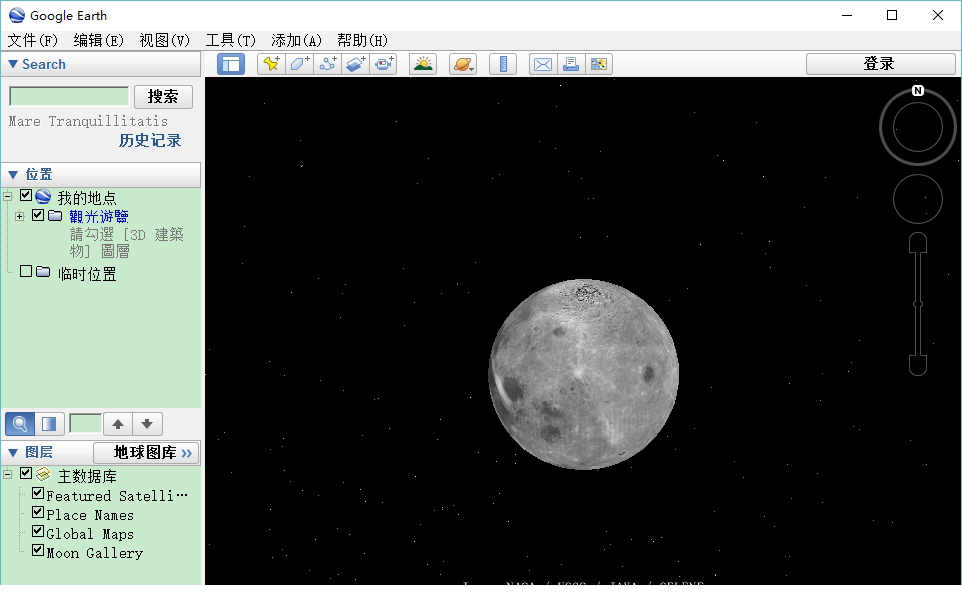962x608 pixels.
Task: Add an image overlay
Action: click(356, 64)
